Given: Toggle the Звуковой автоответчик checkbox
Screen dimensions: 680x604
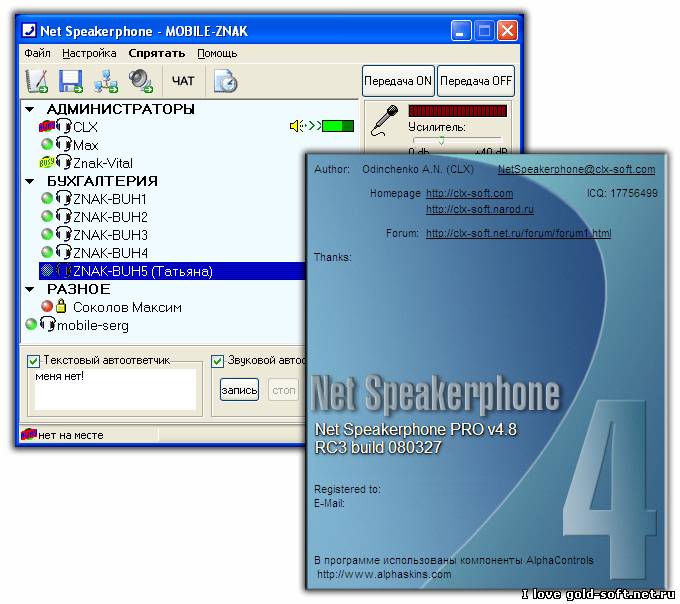Looking at the screenshot, I should click(217, 361).
